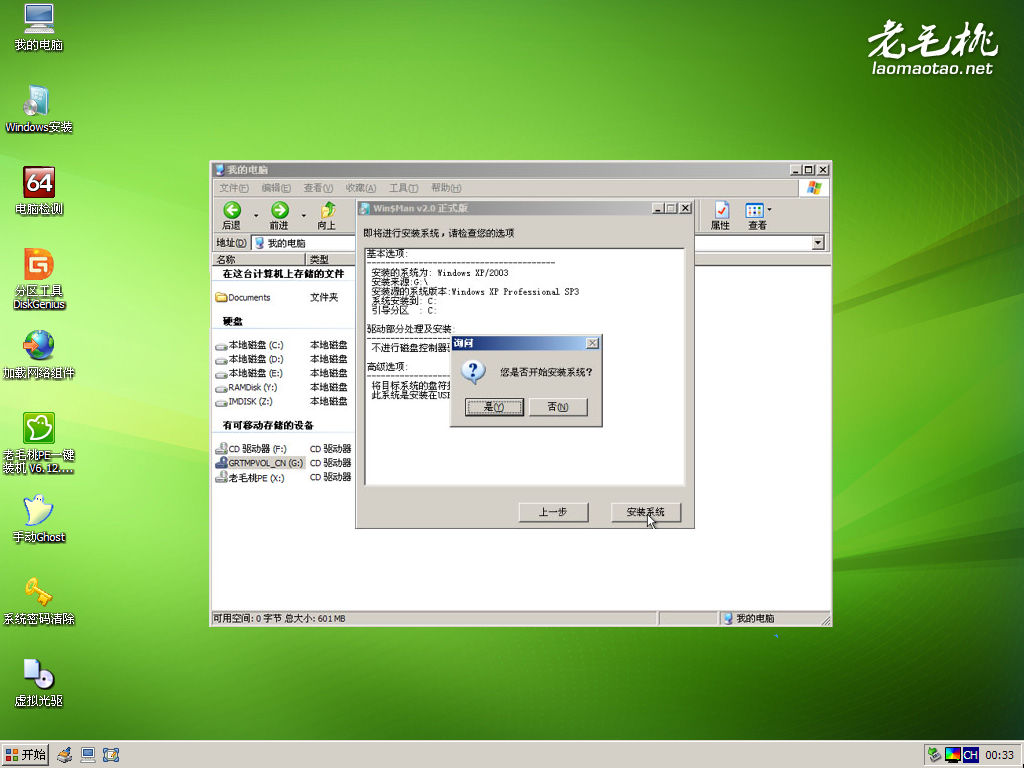The width and height of the screenshot is (1024, 768).
Task: Close the 询问 dialog
Action: click(x=592, y=344)
